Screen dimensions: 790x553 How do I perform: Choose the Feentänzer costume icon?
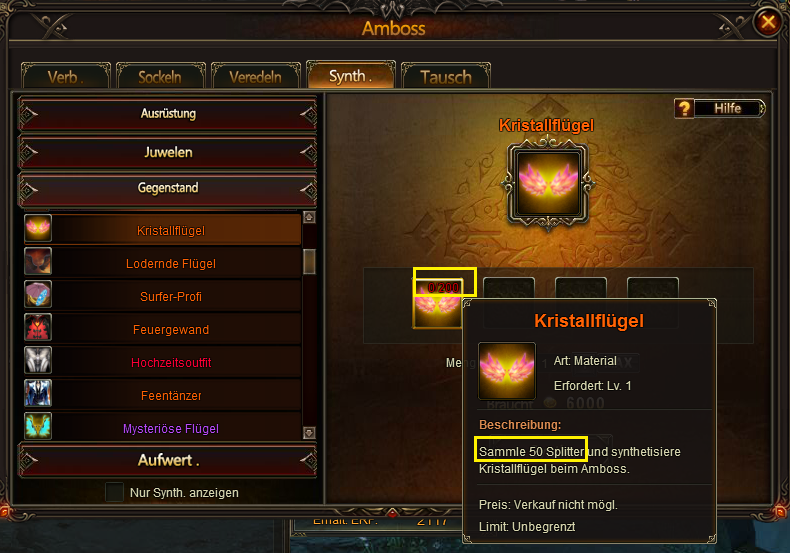[38, 393]
